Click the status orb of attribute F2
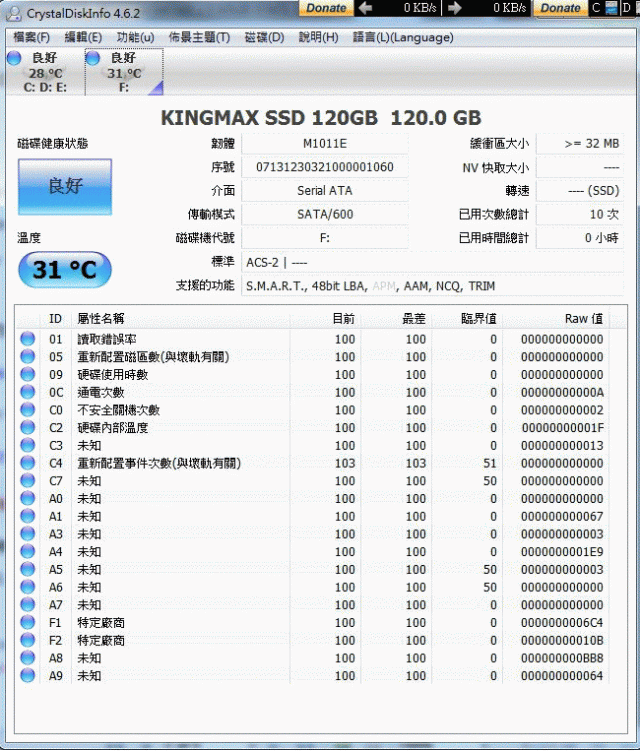640x751 pixels. [x=28, y=640]
